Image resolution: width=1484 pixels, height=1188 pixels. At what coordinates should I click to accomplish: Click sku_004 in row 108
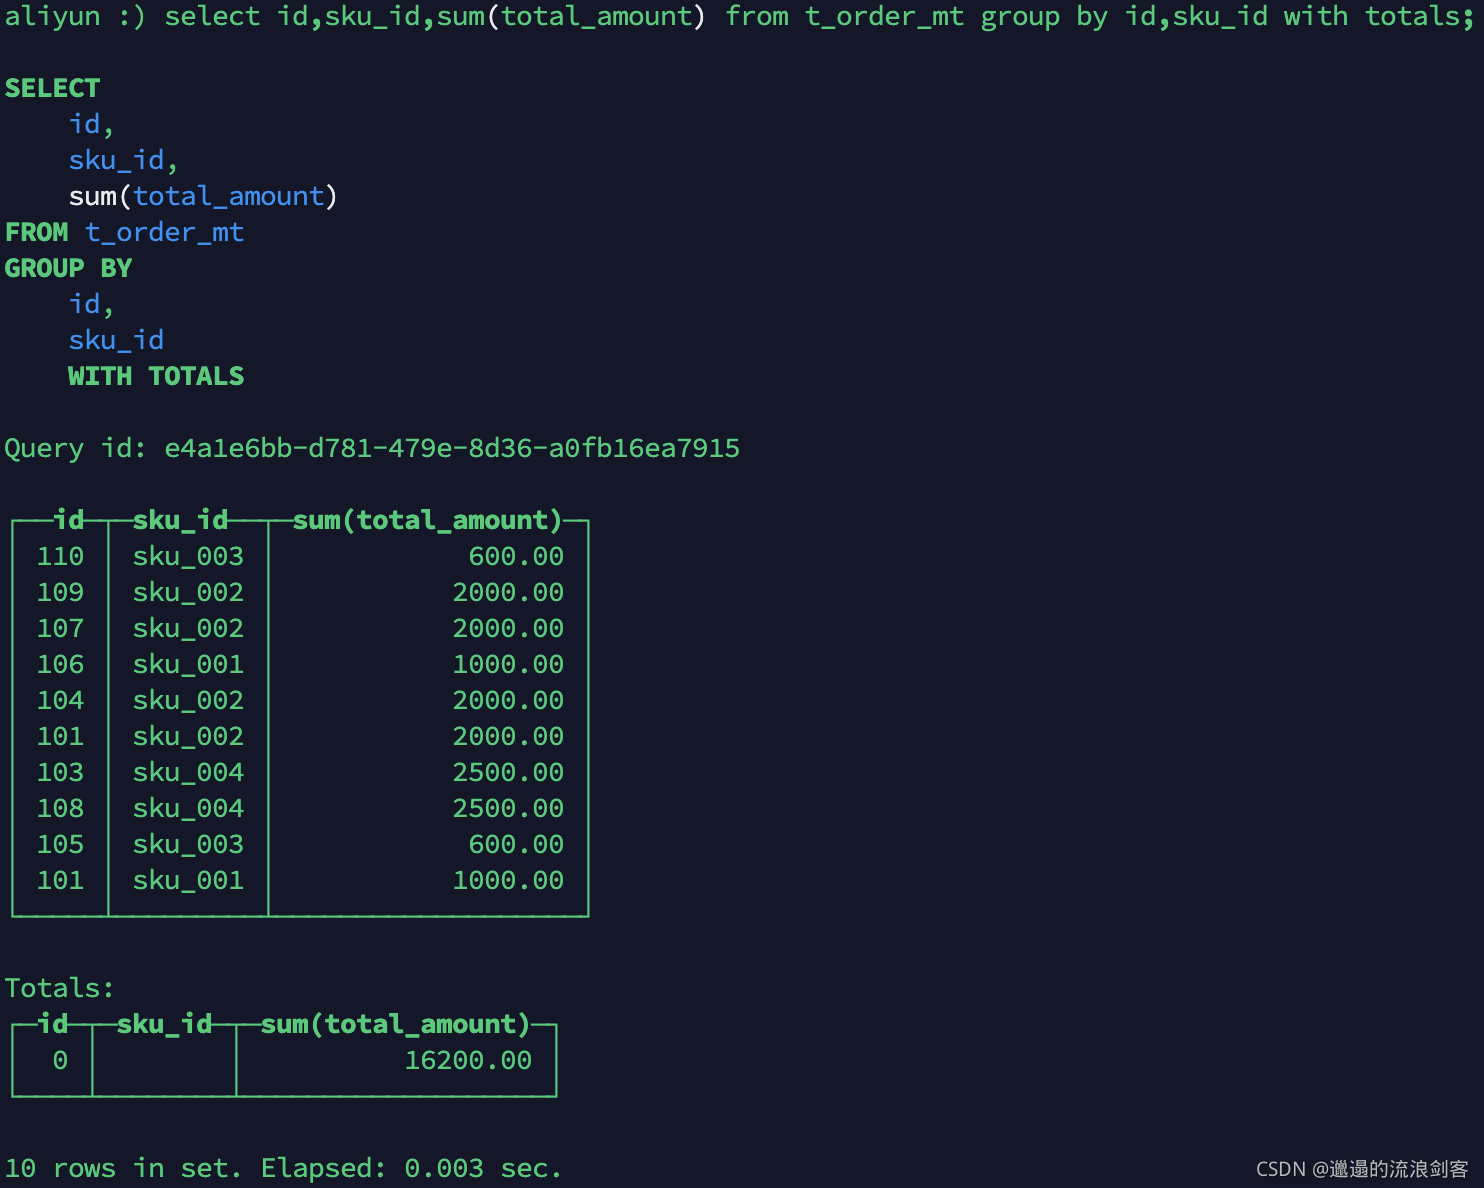[188, 808]
